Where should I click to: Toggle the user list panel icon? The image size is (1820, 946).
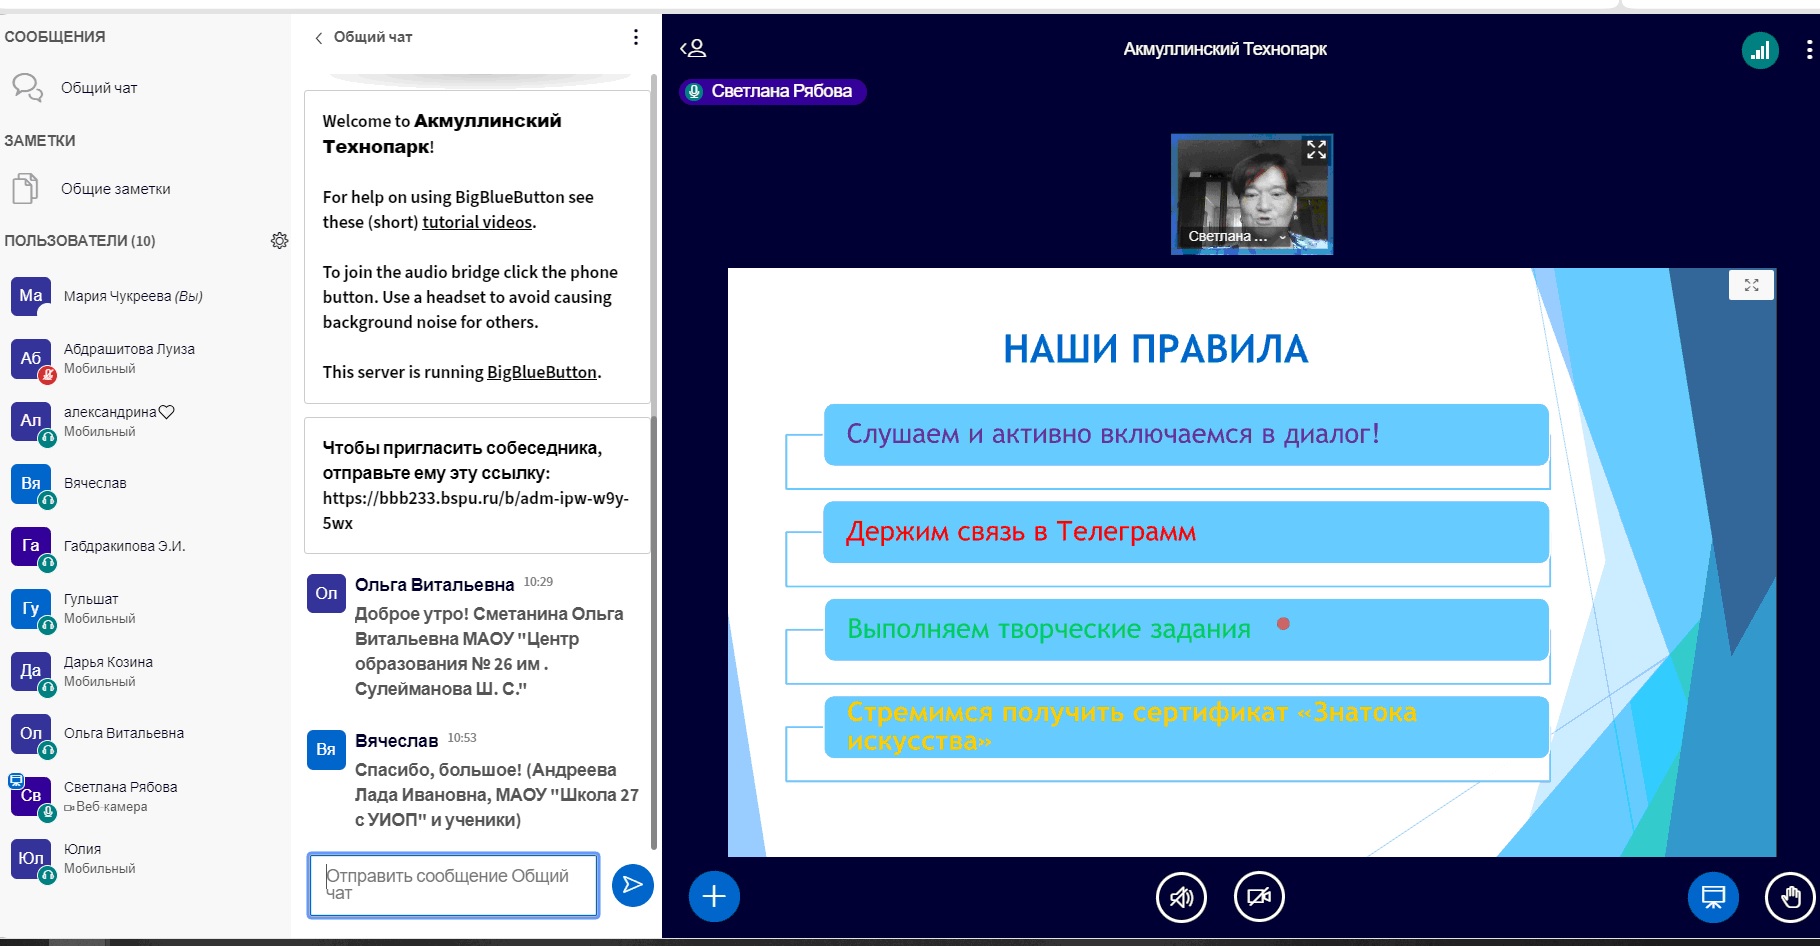693,48
